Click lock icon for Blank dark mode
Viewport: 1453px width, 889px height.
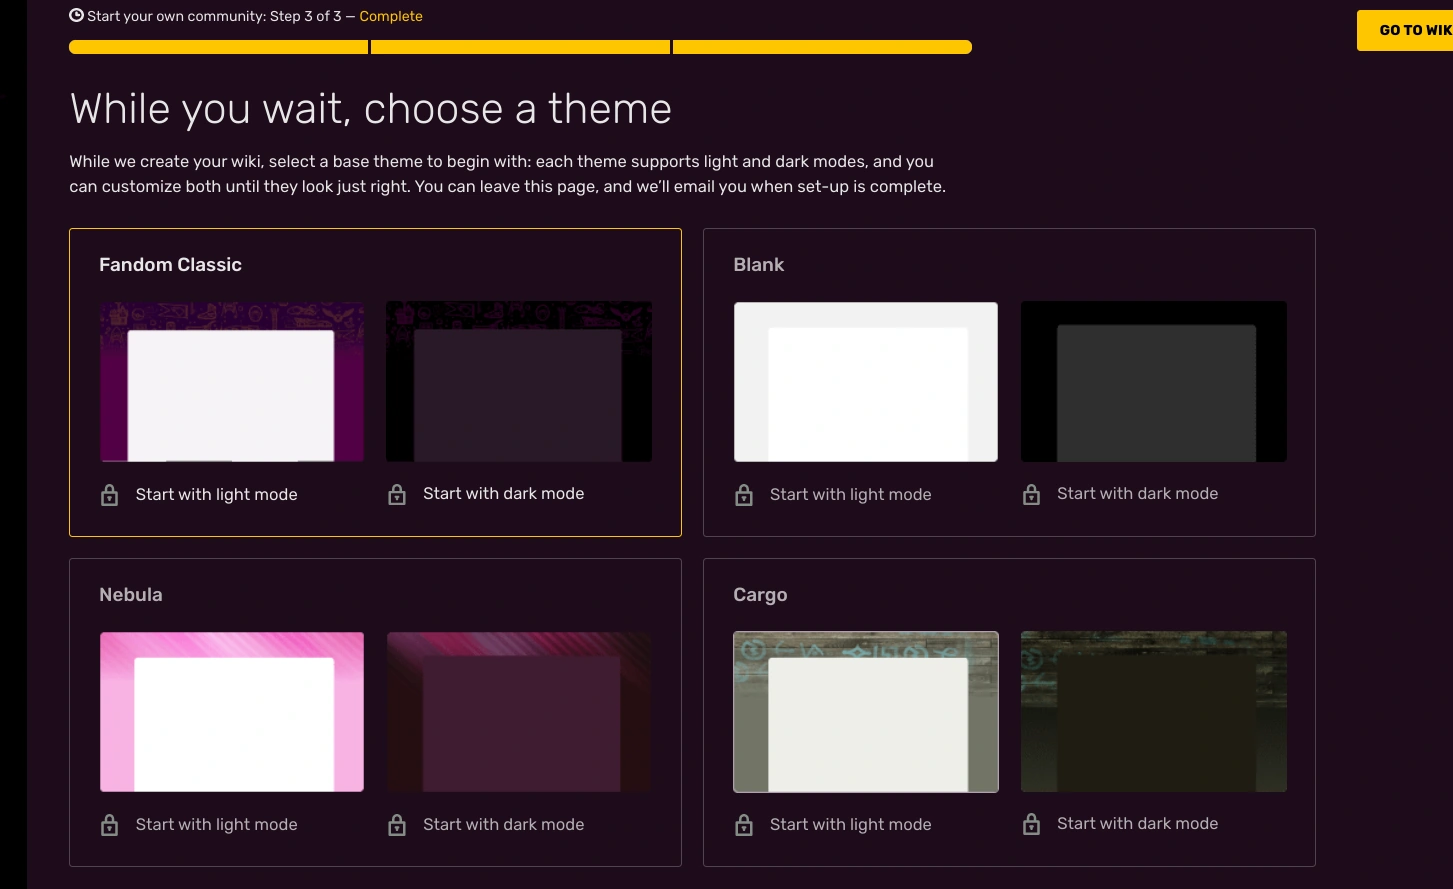[x=1031, y=494]
